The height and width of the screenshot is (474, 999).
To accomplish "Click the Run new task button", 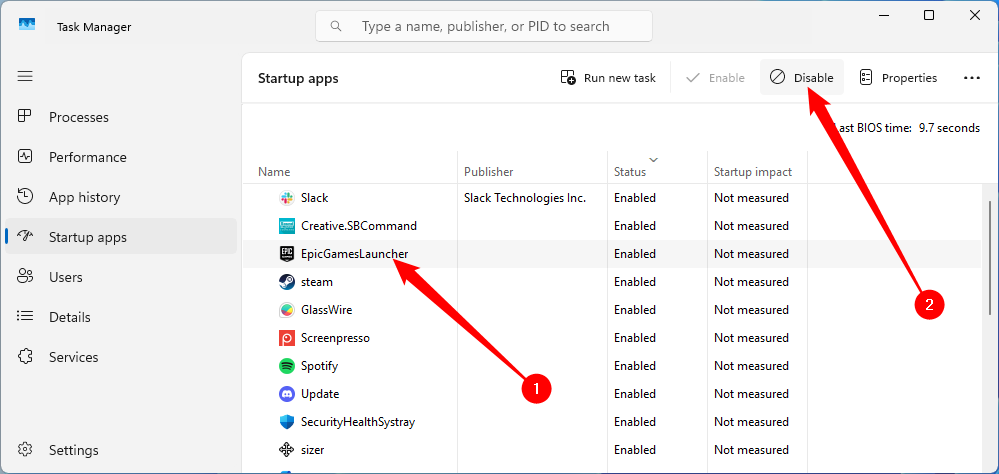I will click(608, 78).
